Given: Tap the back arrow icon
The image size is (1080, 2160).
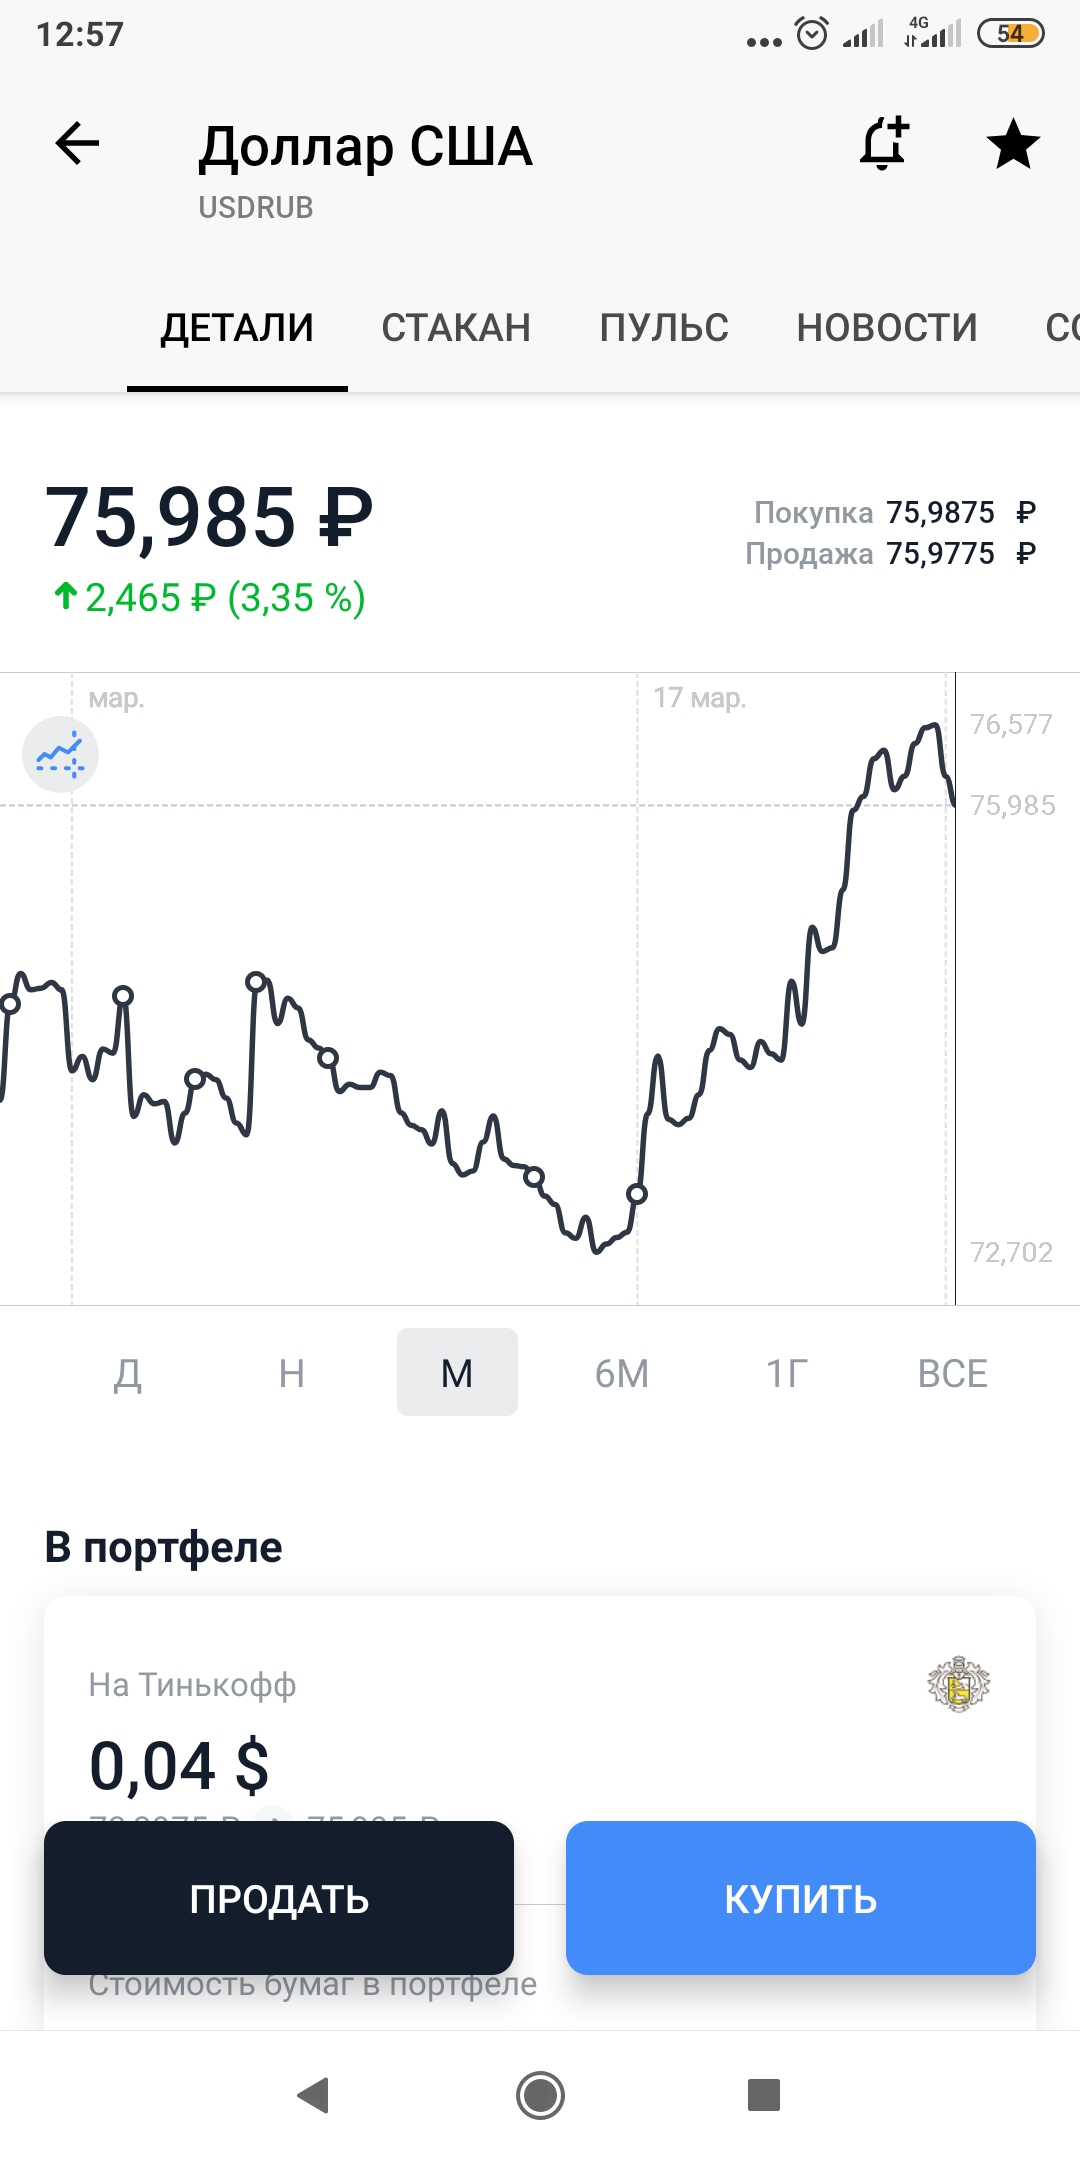Looking at the screenshot, I should pos(77,144).
